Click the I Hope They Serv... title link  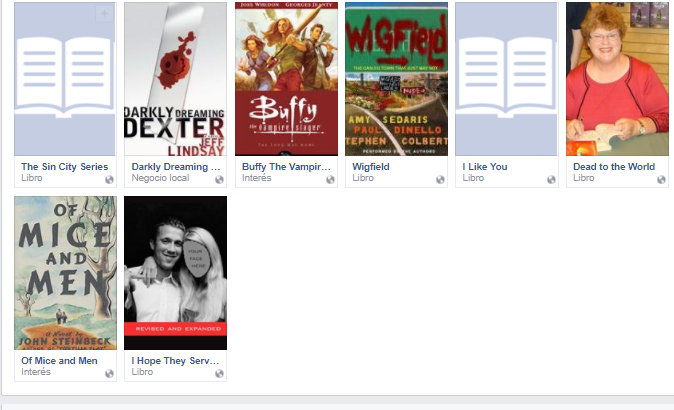tap(175, 361)
